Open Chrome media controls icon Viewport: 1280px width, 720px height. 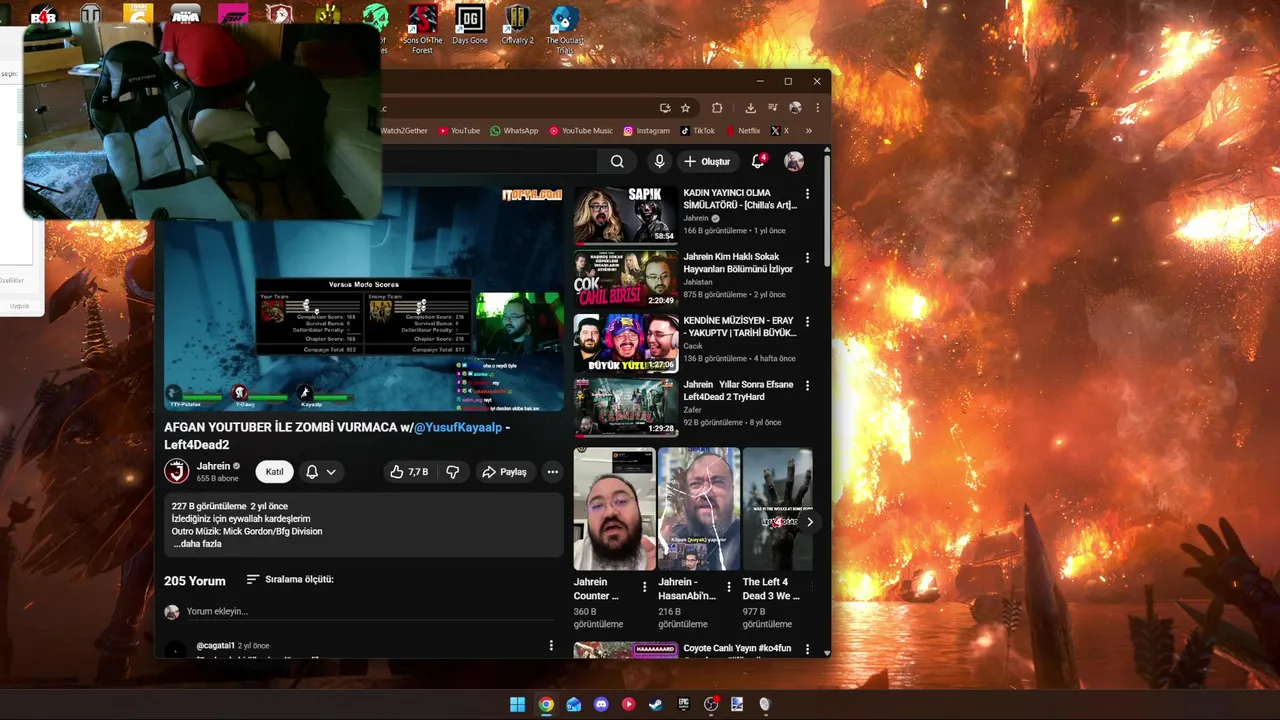[x=773, y=108]
